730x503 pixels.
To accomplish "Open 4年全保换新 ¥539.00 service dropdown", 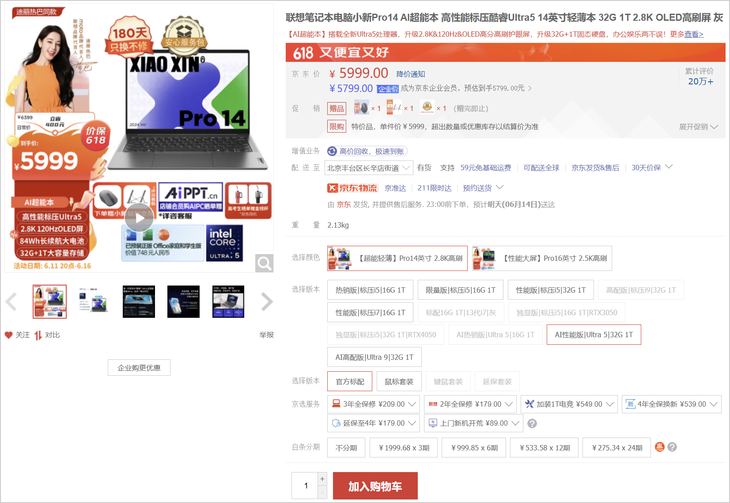I will [671, 404].
